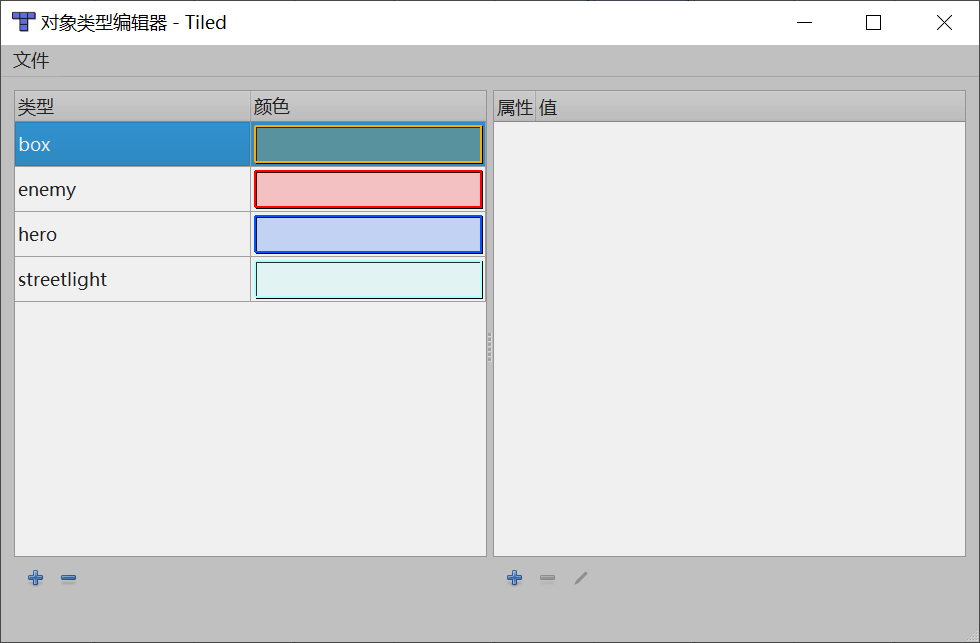This screenshot has width=980, height=643.
Task: Add a new object type with plus icon
Action: pos(36,577)
